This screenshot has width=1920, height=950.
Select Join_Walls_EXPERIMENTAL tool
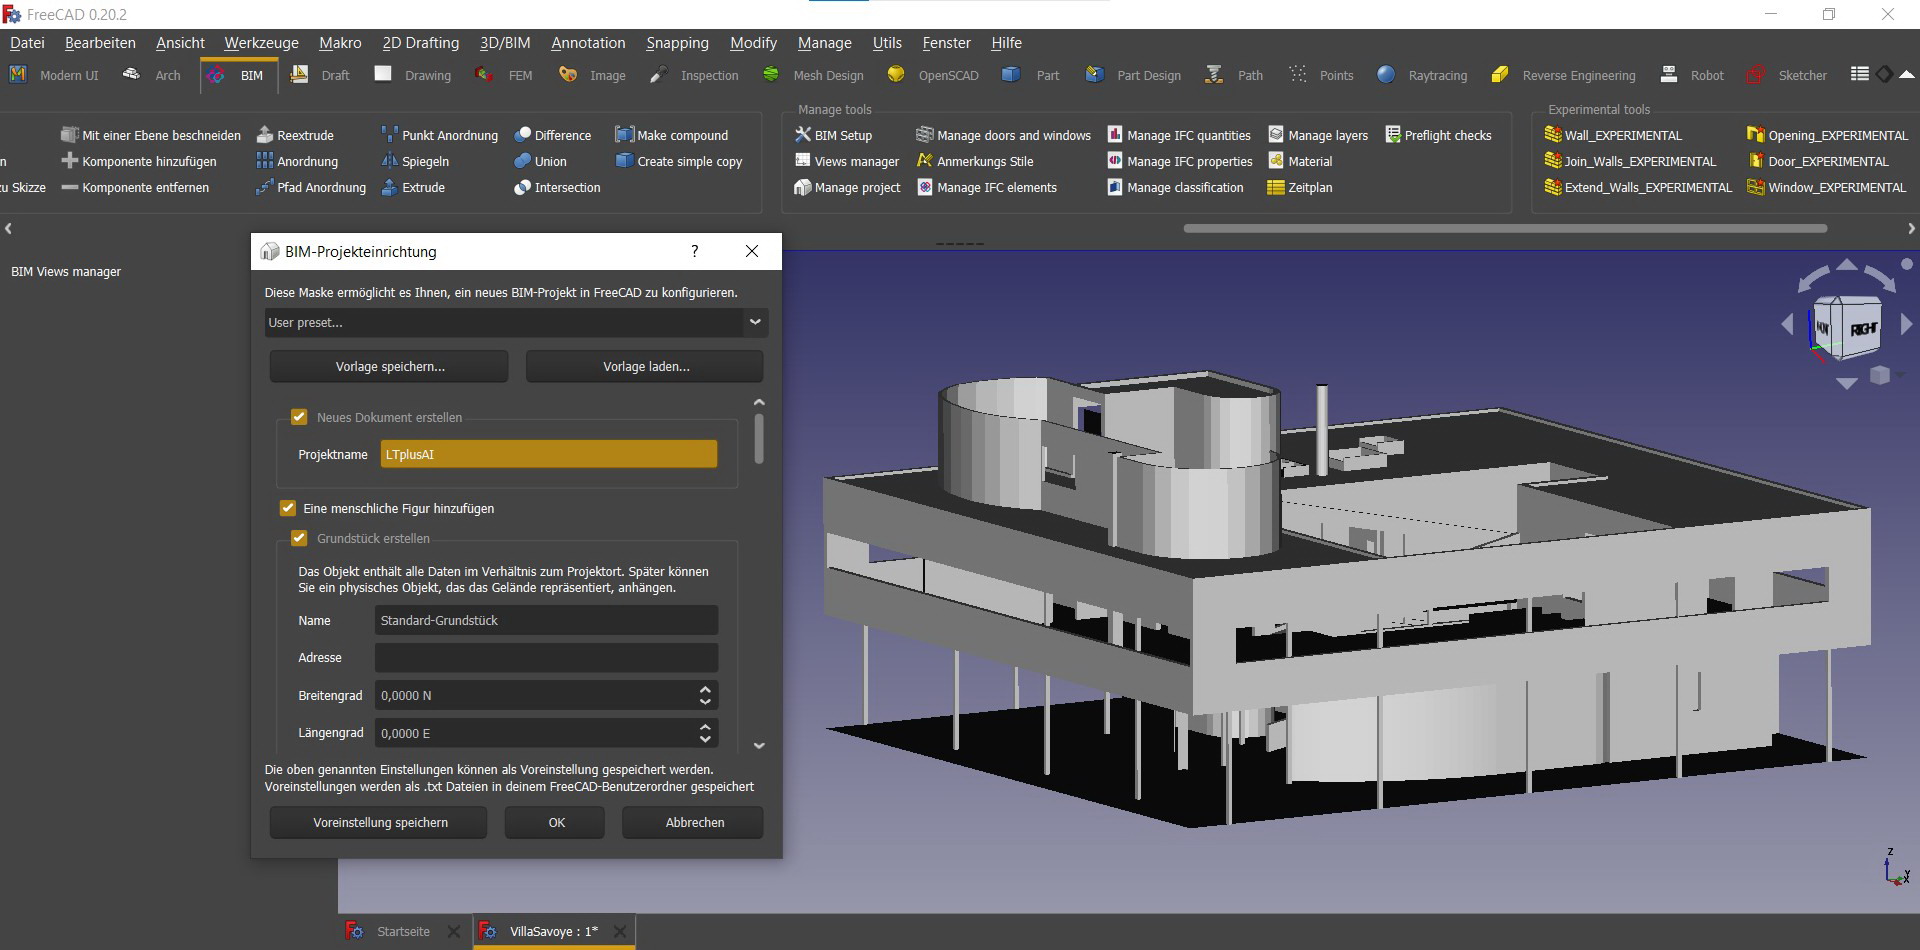tap(1630, 161)
